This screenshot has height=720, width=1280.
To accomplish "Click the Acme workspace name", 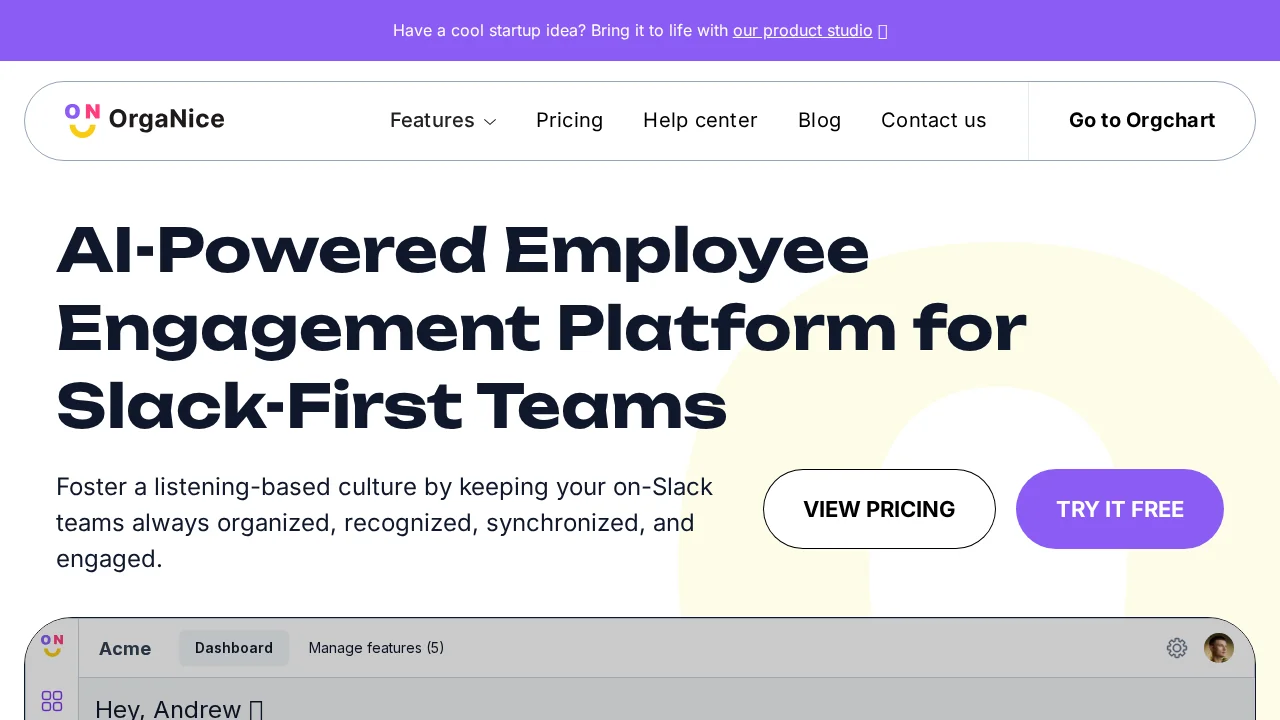I will [x=125, y=649].
